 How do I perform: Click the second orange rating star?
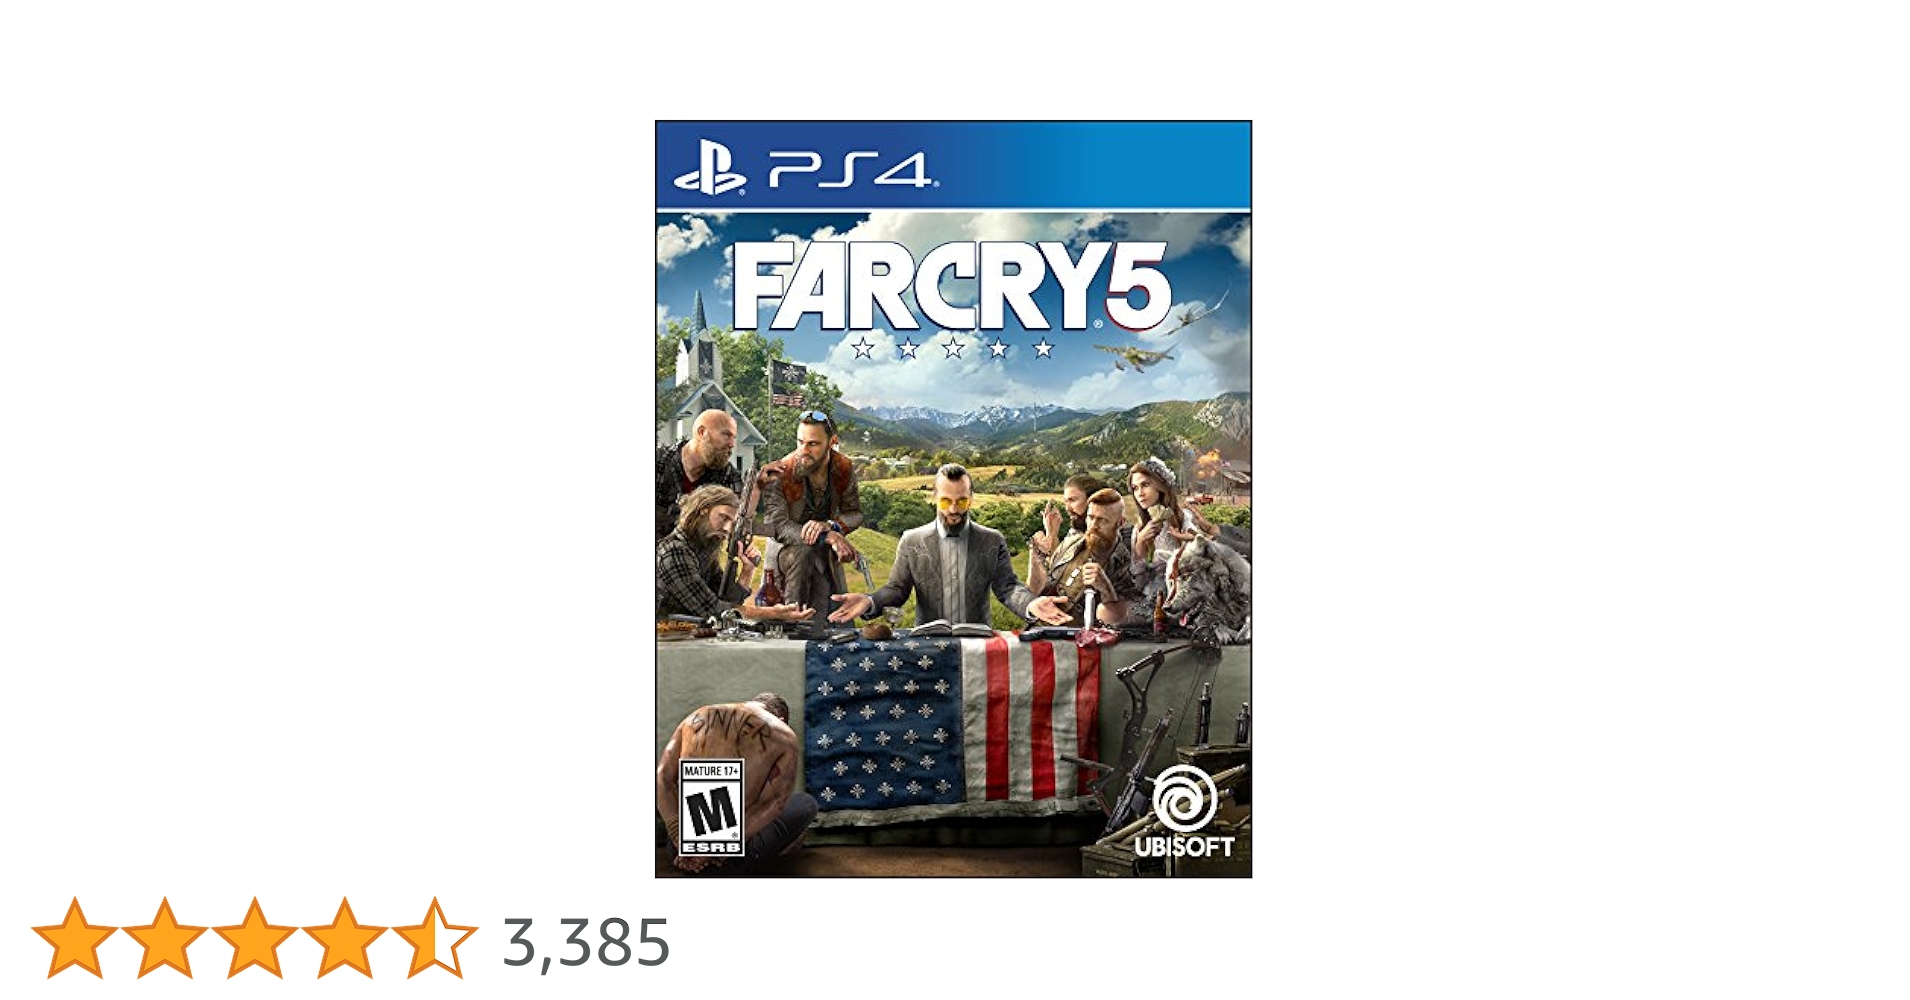tap(165, 938)
